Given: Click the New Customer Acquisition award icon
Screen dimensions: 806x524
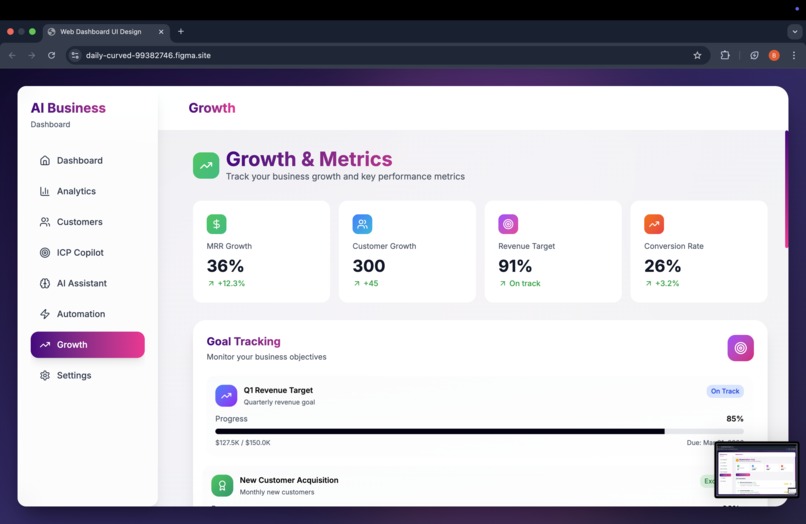Looking at the screenshot, I should pos(222,485).
